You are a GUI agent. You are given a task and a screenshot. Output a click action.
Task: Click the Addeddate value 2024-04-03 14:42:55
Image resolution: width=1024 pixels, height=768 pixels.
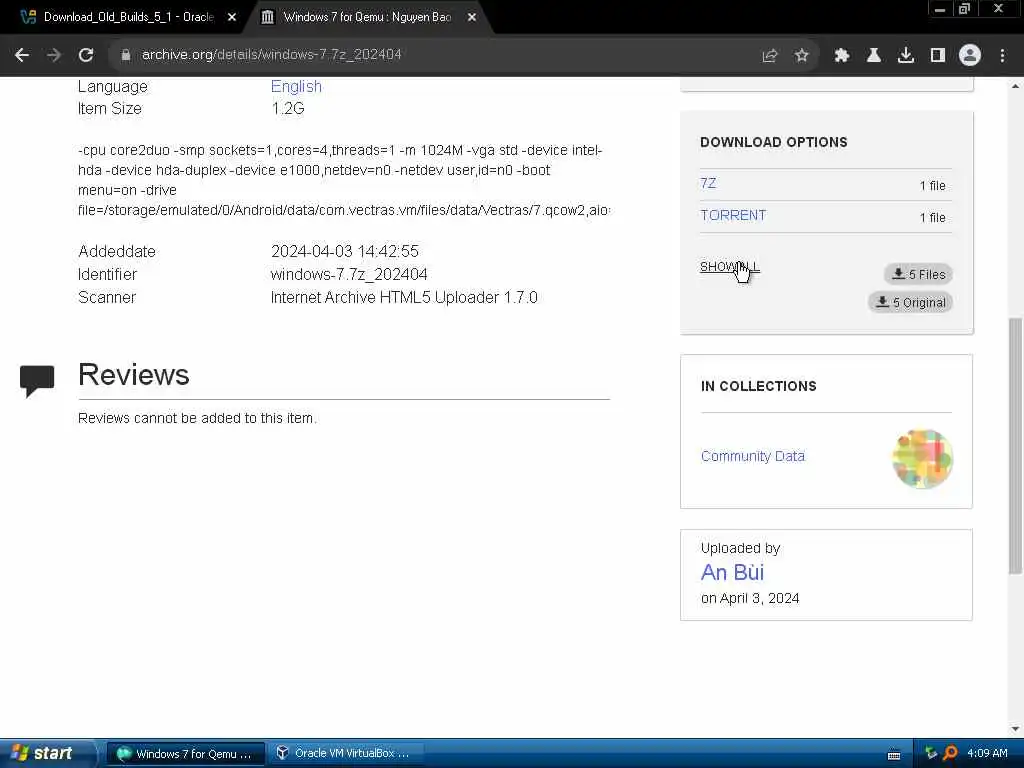click(345, 251)
